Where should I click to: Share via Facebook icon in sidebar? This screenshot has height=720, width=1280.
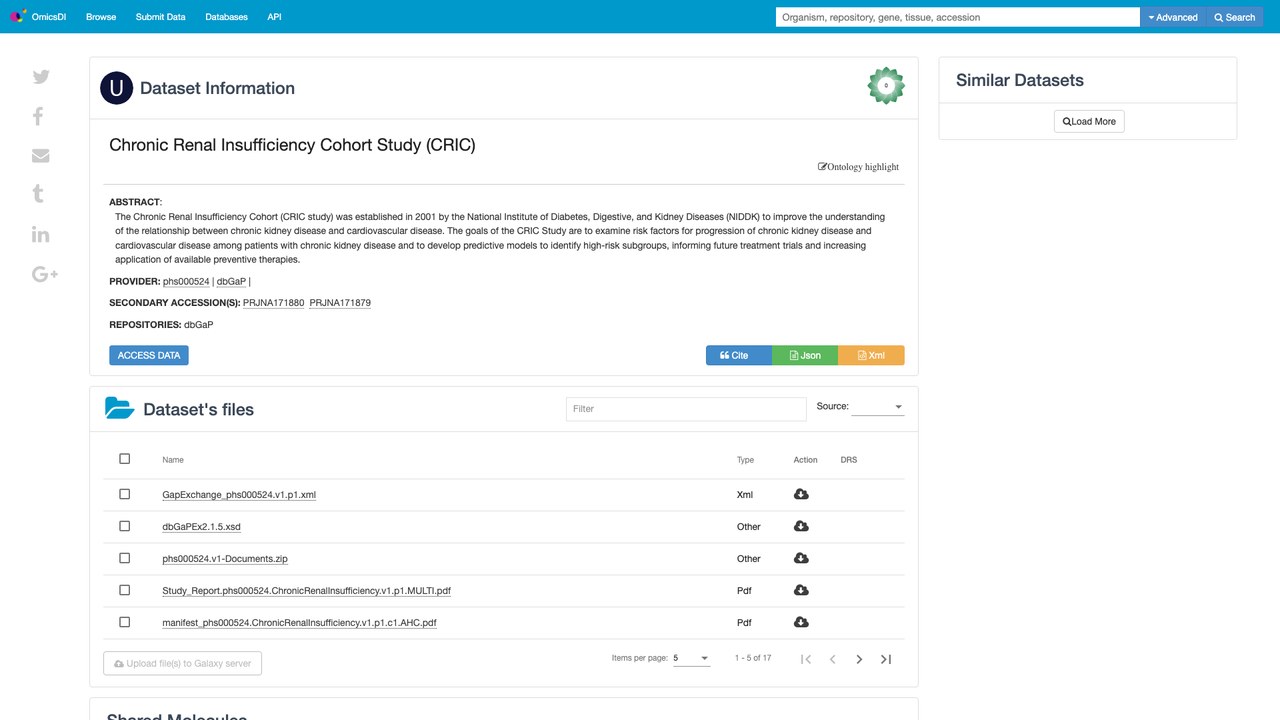[x=38, y=116]
